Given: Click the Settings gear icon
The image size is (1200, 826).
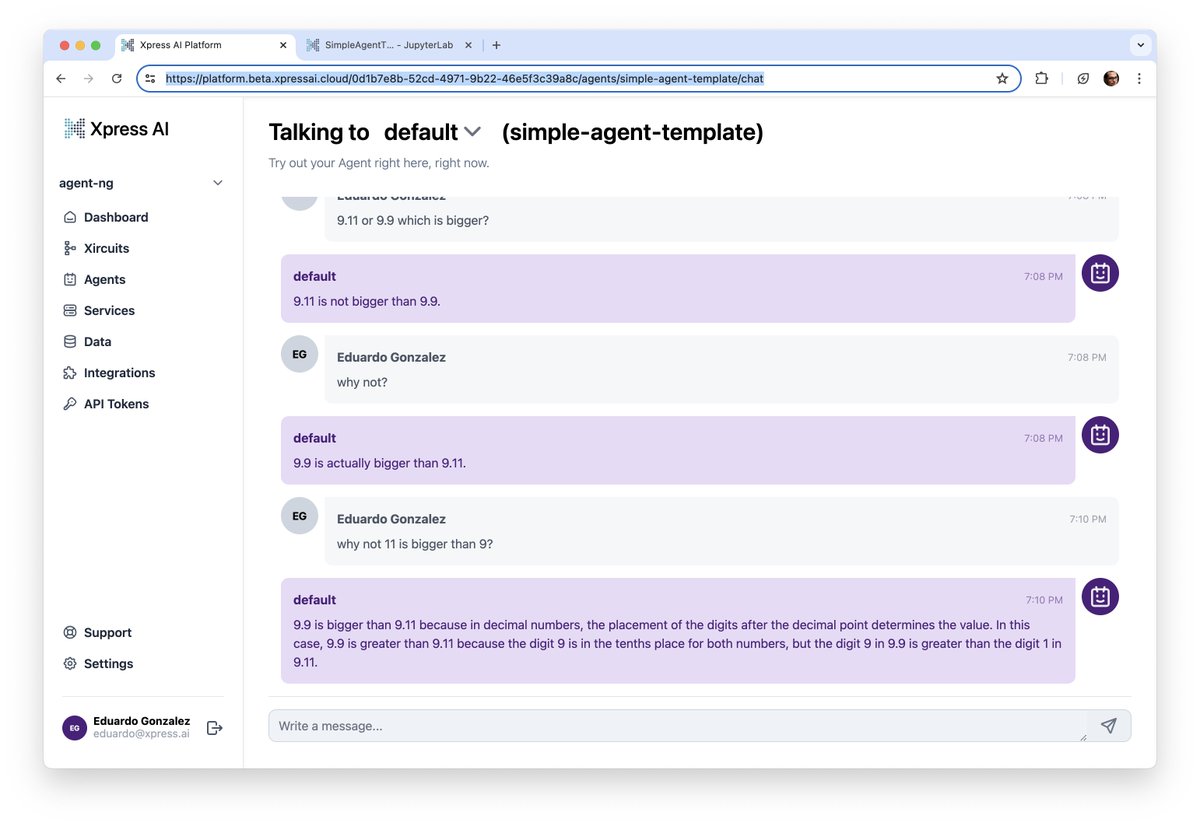Looking at the screenshot, I should pyautogui.click(x=70, y=663).
